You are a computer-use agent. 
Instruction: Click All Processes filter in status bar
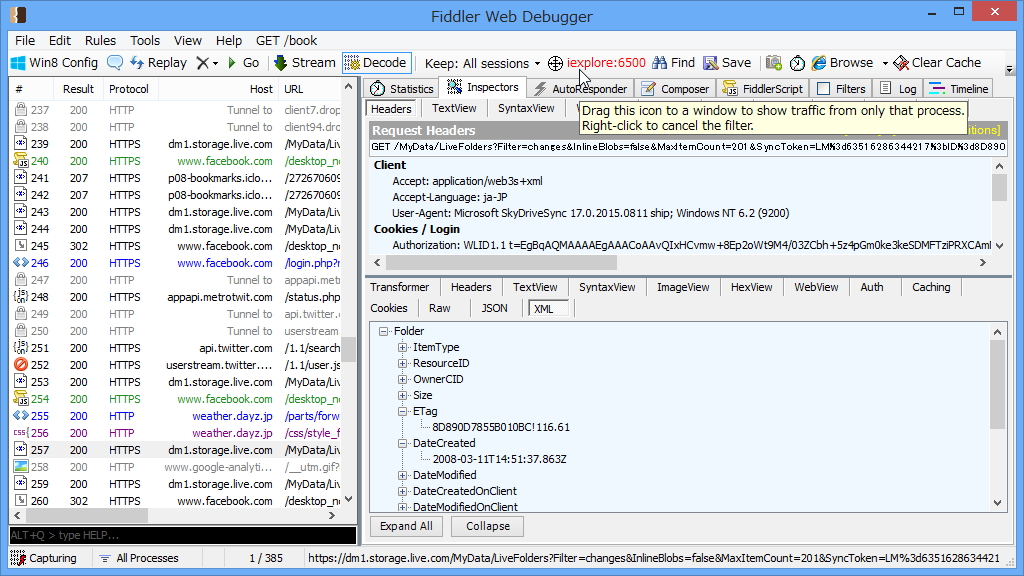tap(139, 558)
